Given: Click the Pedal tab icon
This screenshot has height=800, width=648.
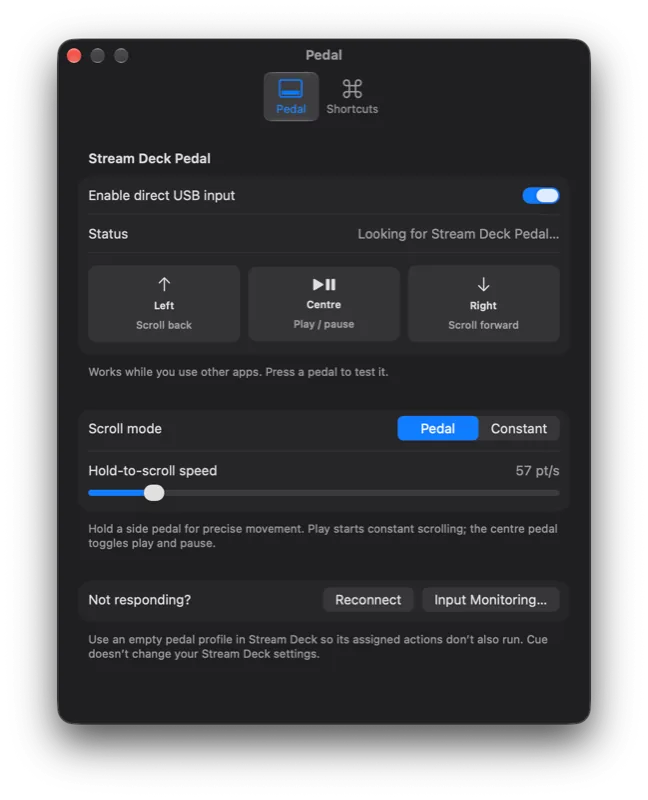Looking at the screenshot, I should (x=290, y=88).
